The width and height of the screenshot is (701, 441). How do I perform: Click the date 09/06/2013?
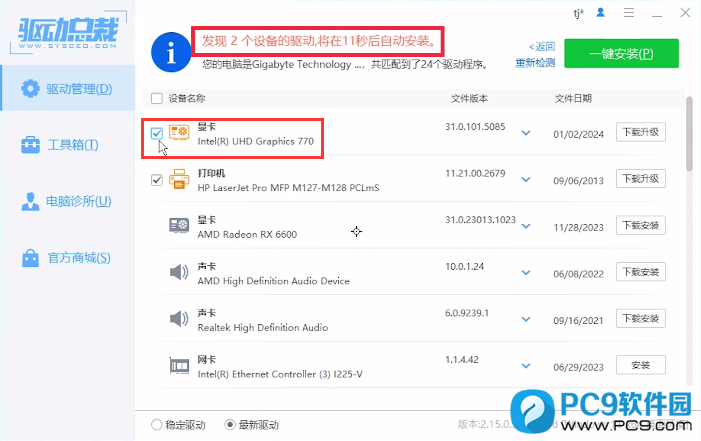(579, 181)
